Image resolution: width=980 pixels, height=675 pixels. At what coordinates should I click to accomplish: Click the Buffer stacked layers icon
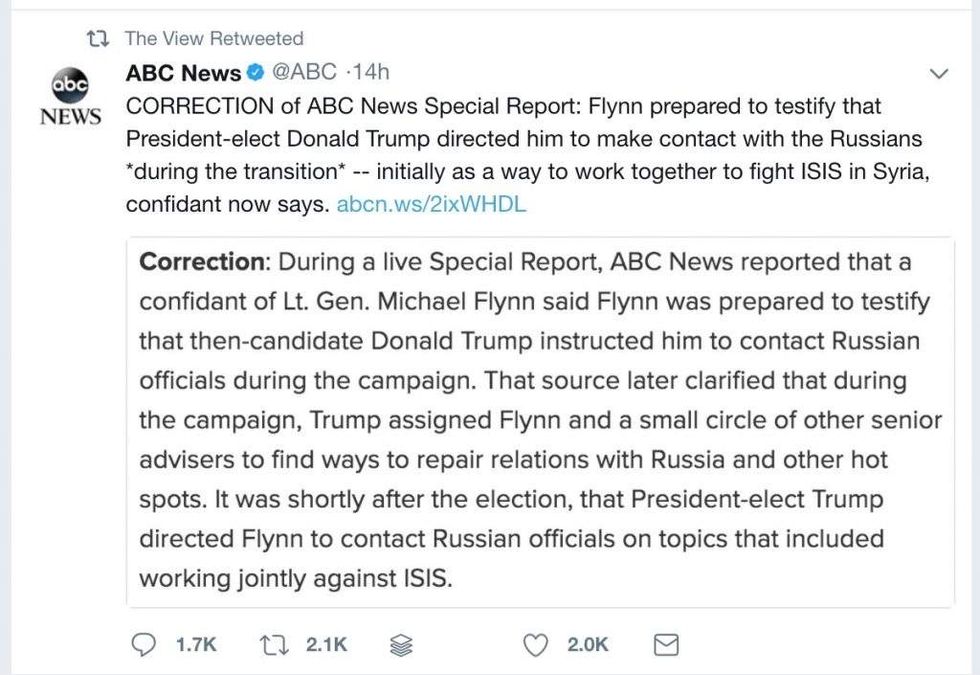[x=400, y=646]
